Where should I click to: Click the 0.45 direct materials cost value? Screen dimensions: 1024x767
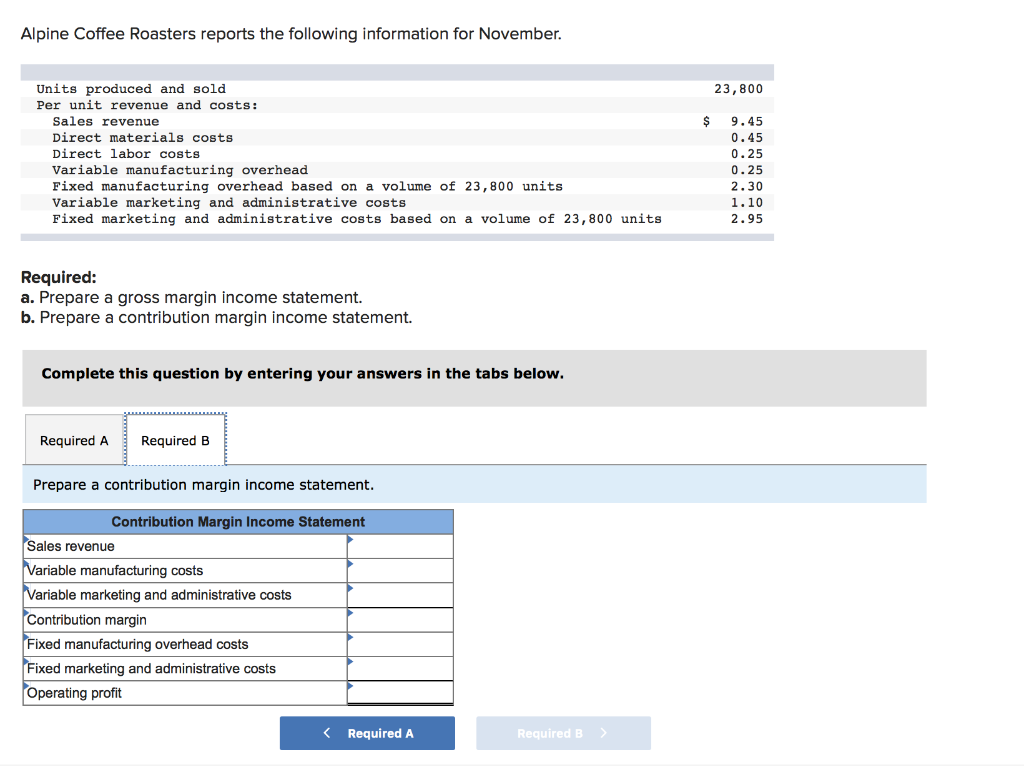pyautogui.click(x=746, y=138)
